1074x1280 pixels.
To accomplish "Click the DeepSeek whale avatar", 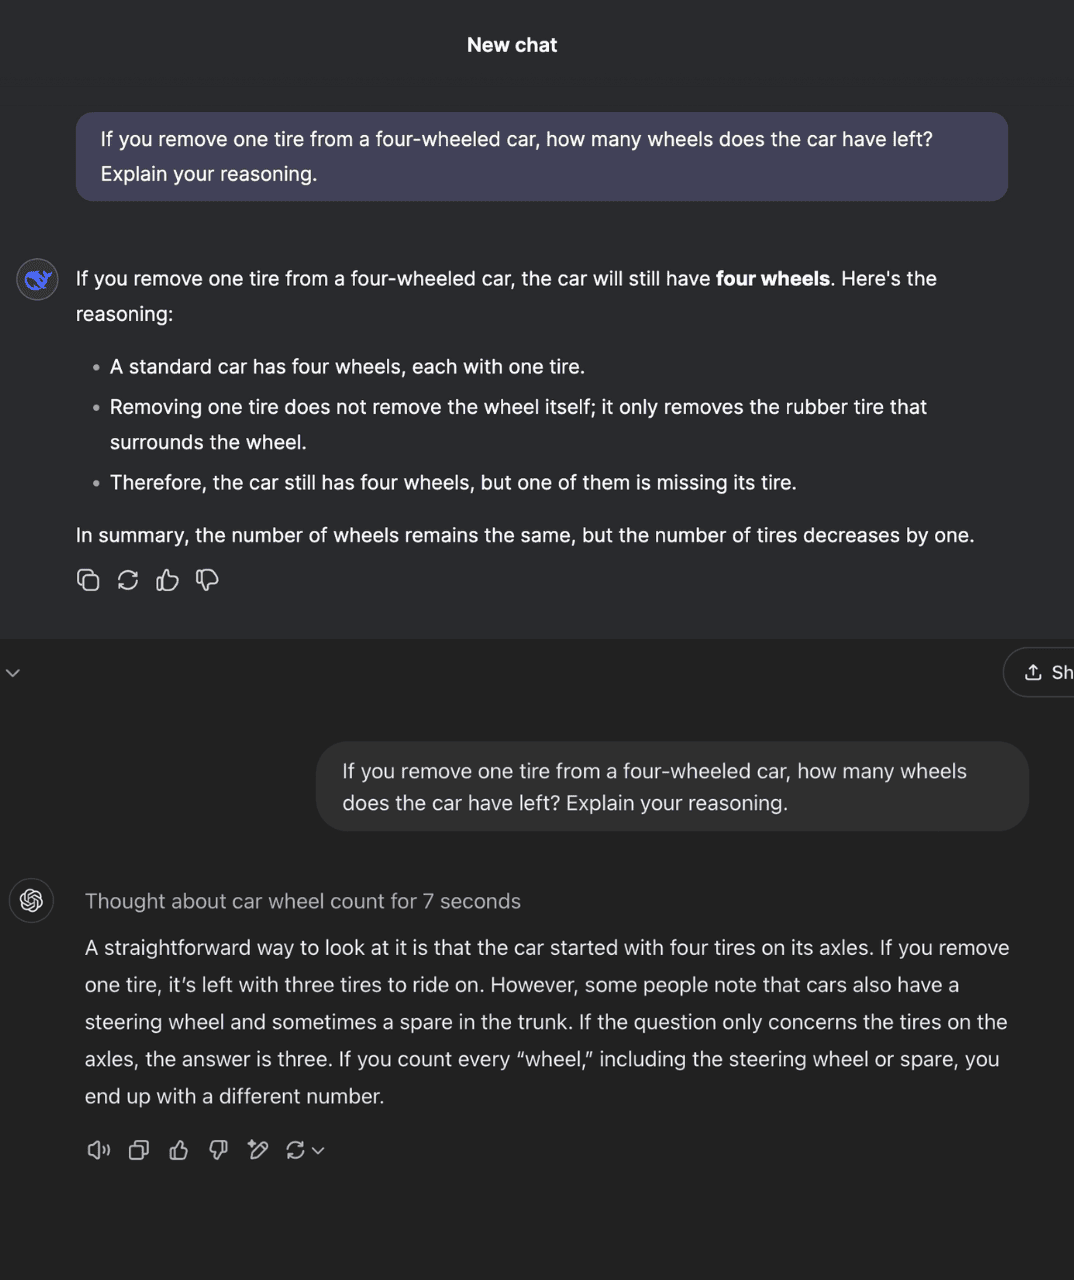I will (x=38, y=280).
